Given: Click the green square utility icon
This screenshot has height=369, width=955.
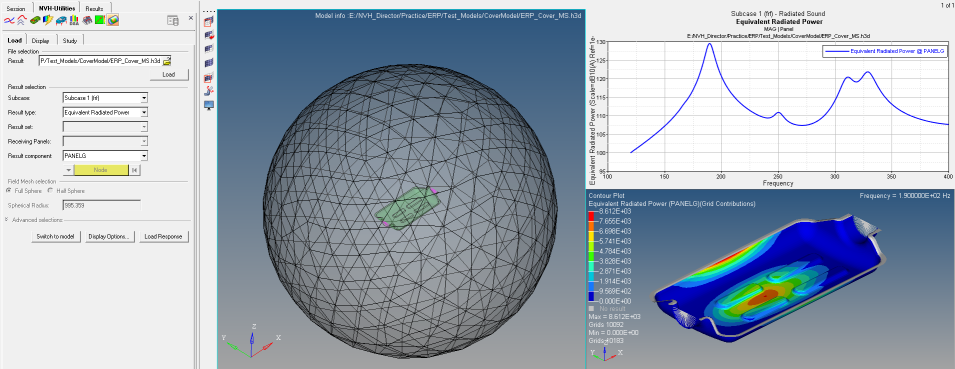Looking at the screenshot, I should (x=100, y=20).
